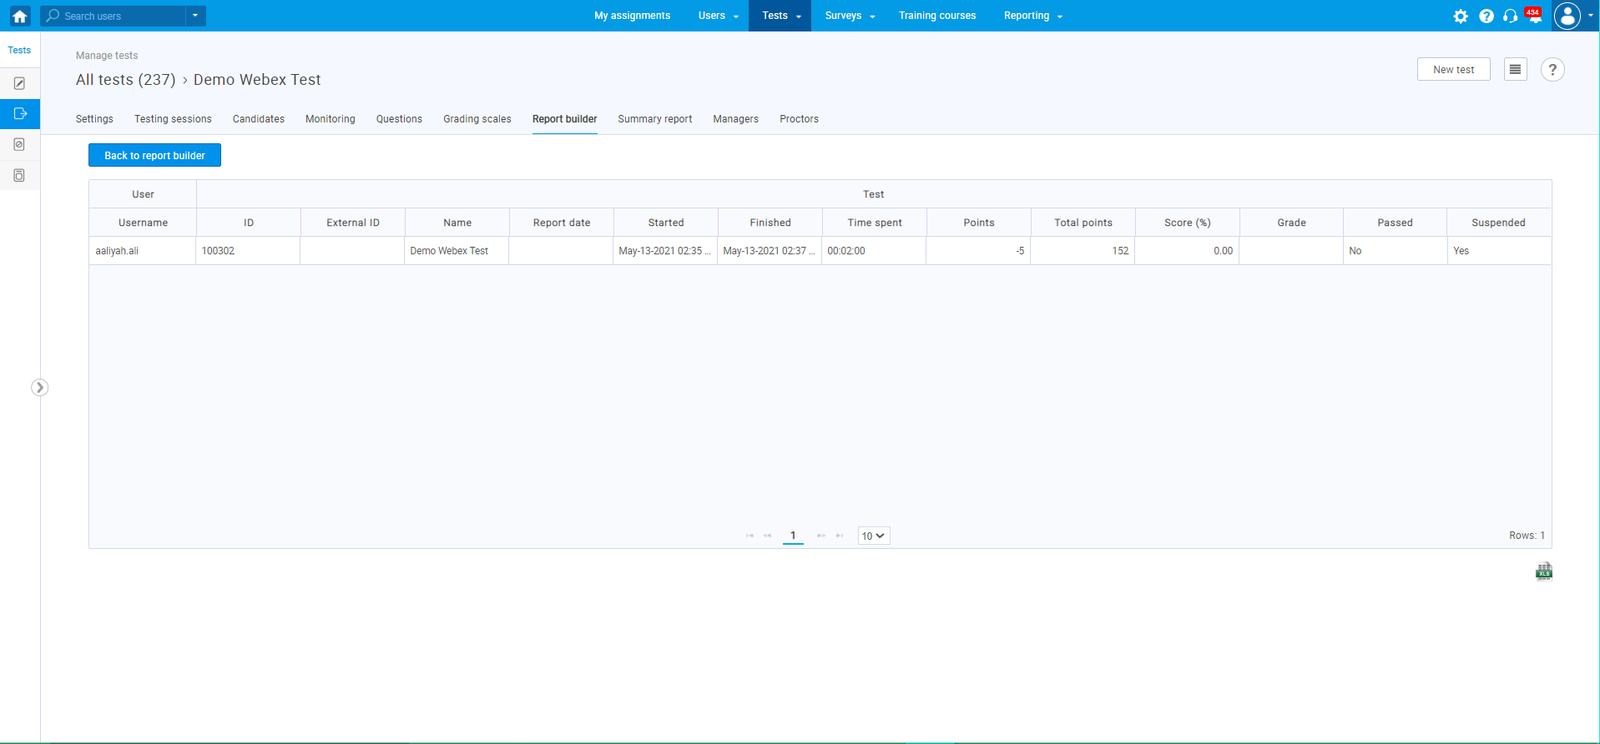
Task: Go to the Candidates tab
Action: tap(258, 119)
